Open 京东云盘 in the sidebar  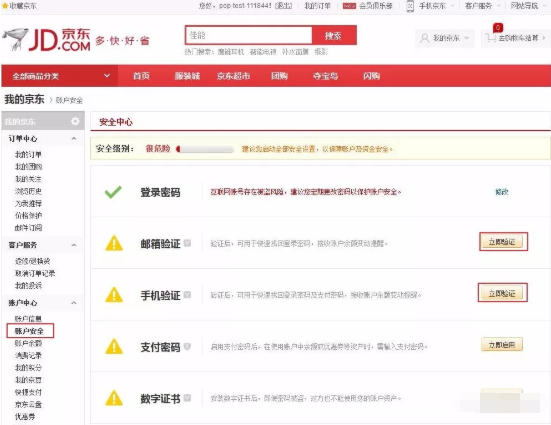point(28,404)
